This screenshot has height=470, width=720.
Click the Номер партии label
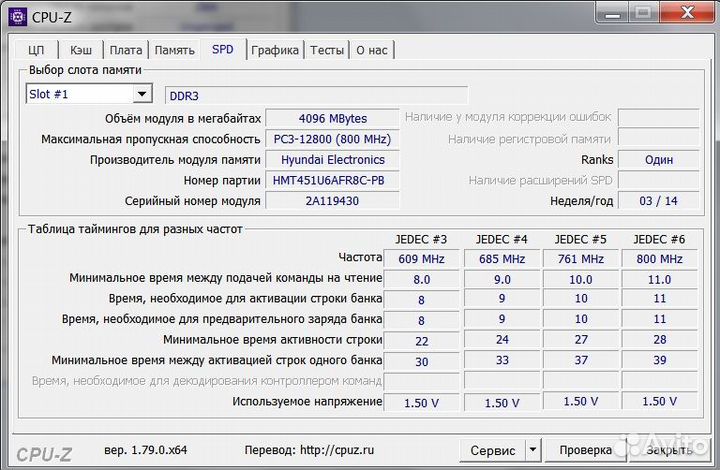(x=222, y=180)
